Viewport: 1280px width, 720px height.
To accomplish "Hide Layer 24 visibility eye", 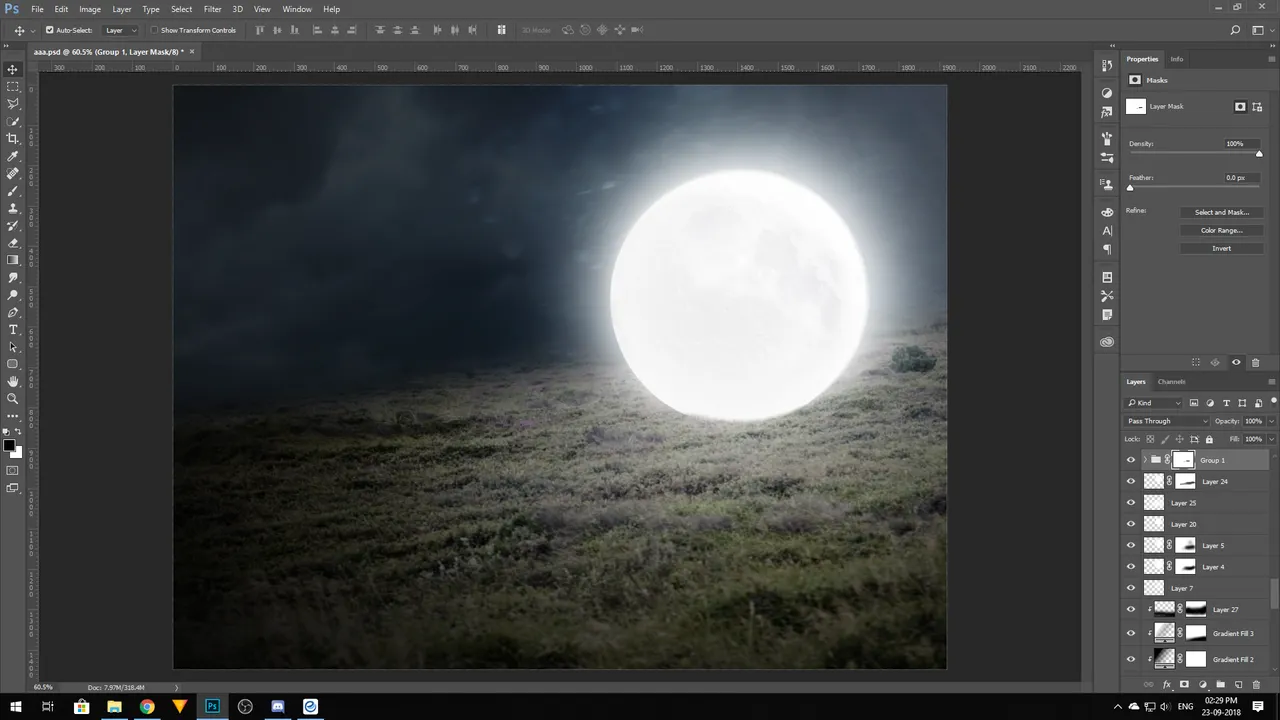I will pyautogui.click(x=1131, y=481).
